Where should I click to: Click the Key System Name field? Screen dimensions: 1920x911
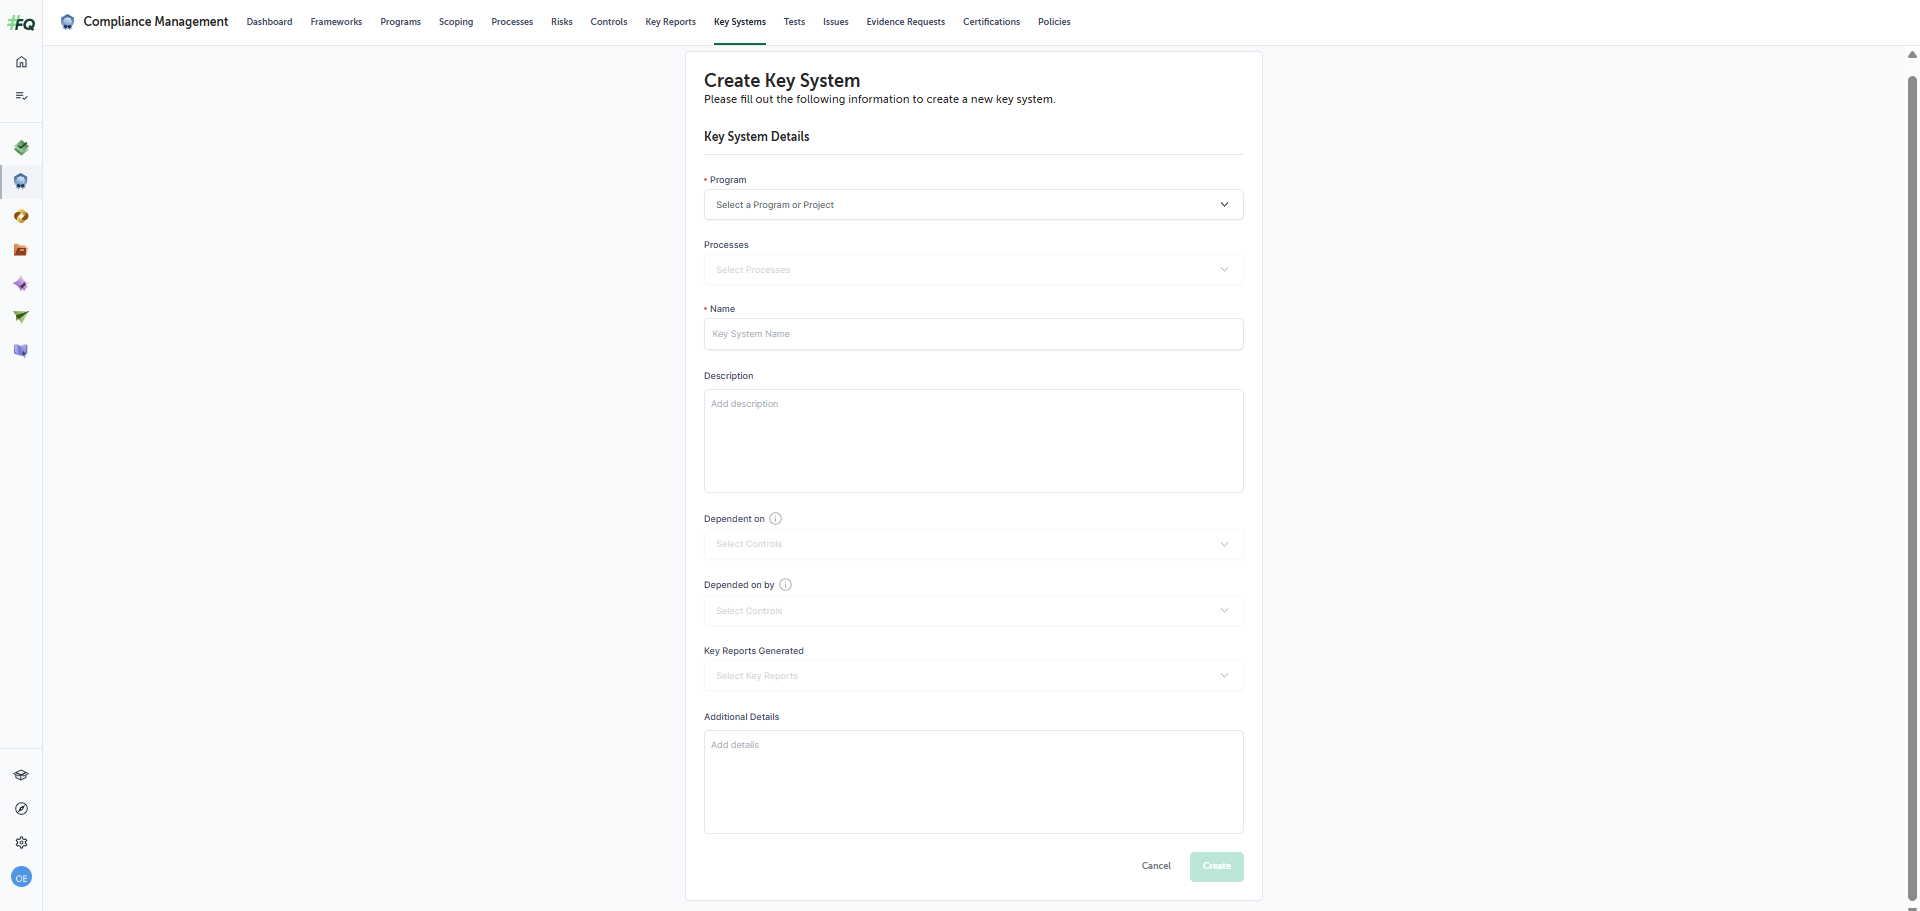click(x=972, y=334)
